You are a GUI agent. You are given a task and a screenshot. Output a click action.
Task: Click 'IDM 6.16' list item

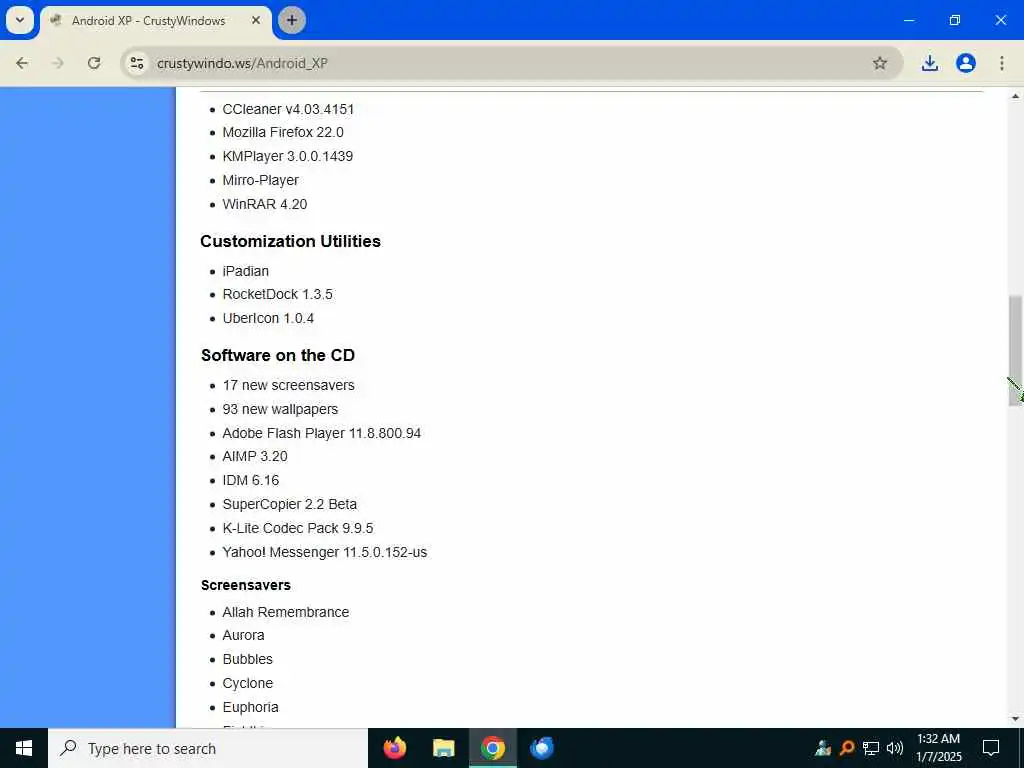[251, 481]
